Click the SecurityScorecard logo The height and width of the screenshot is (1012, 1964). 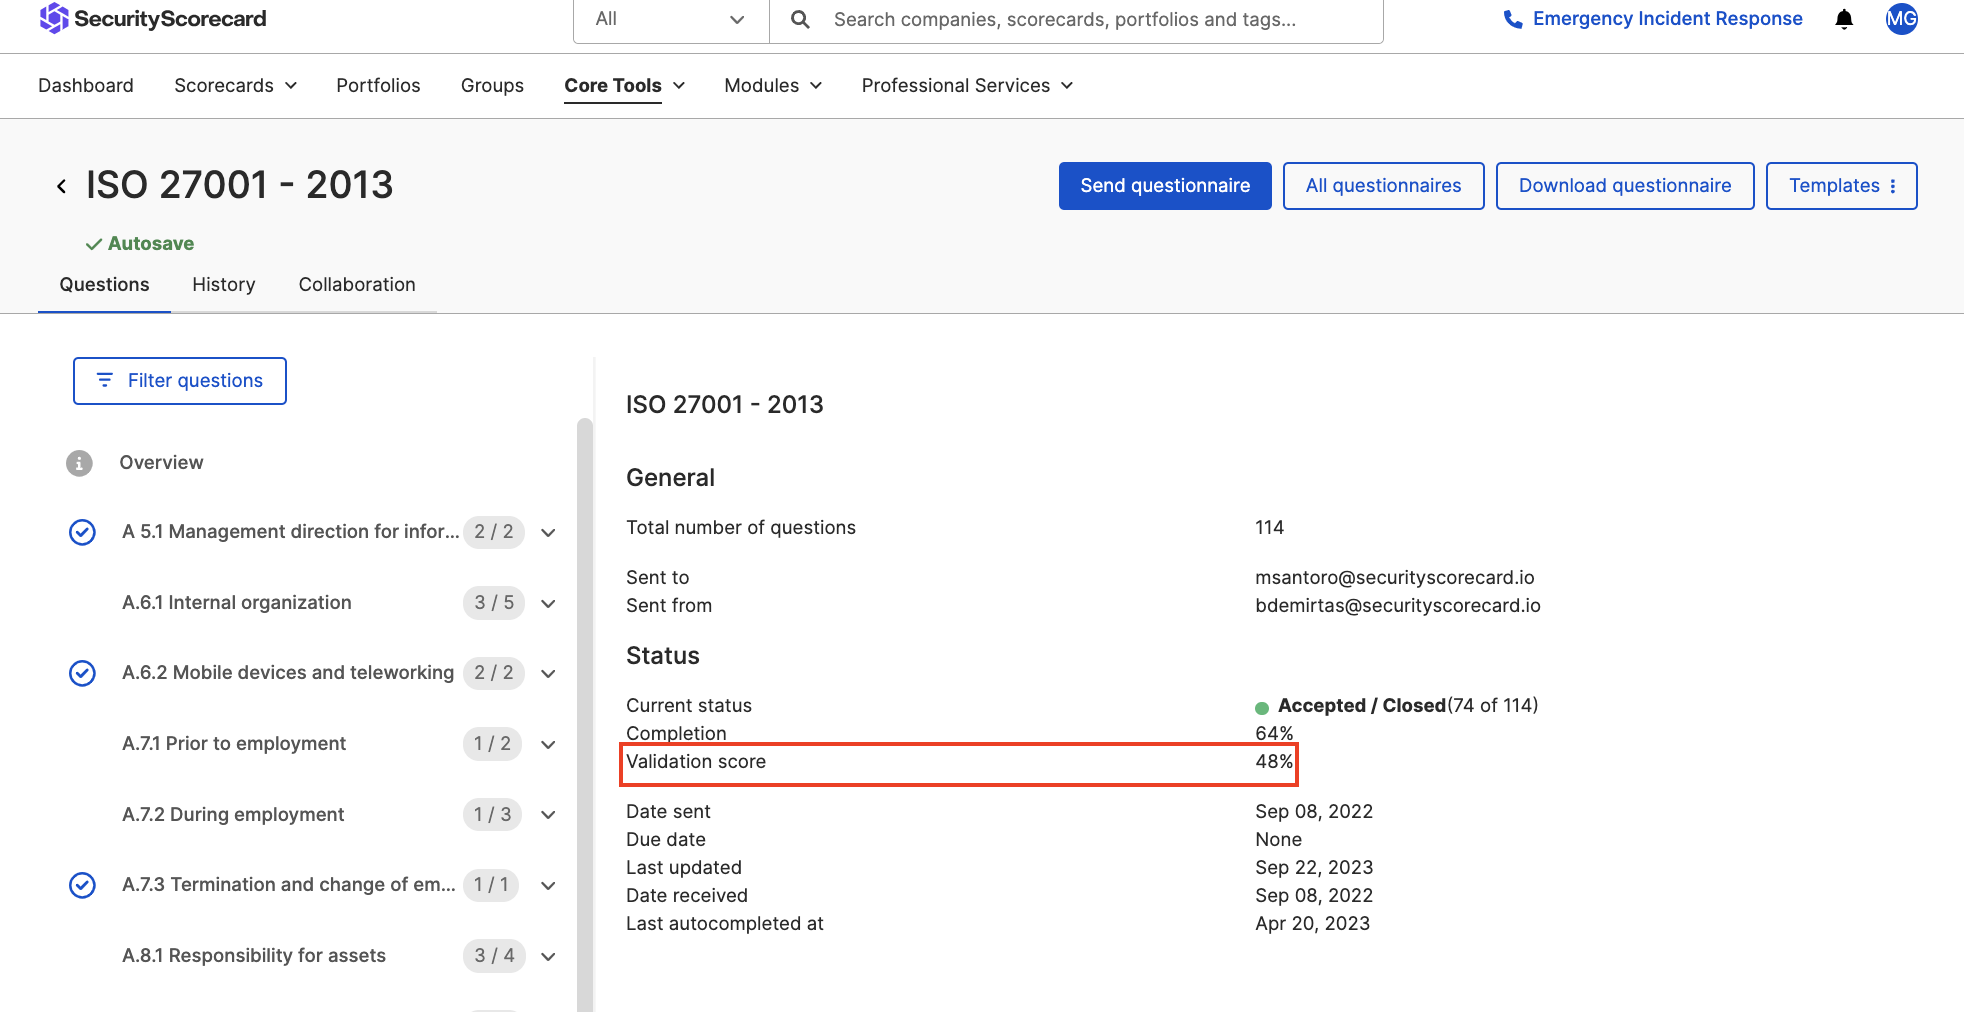(153, 18)
